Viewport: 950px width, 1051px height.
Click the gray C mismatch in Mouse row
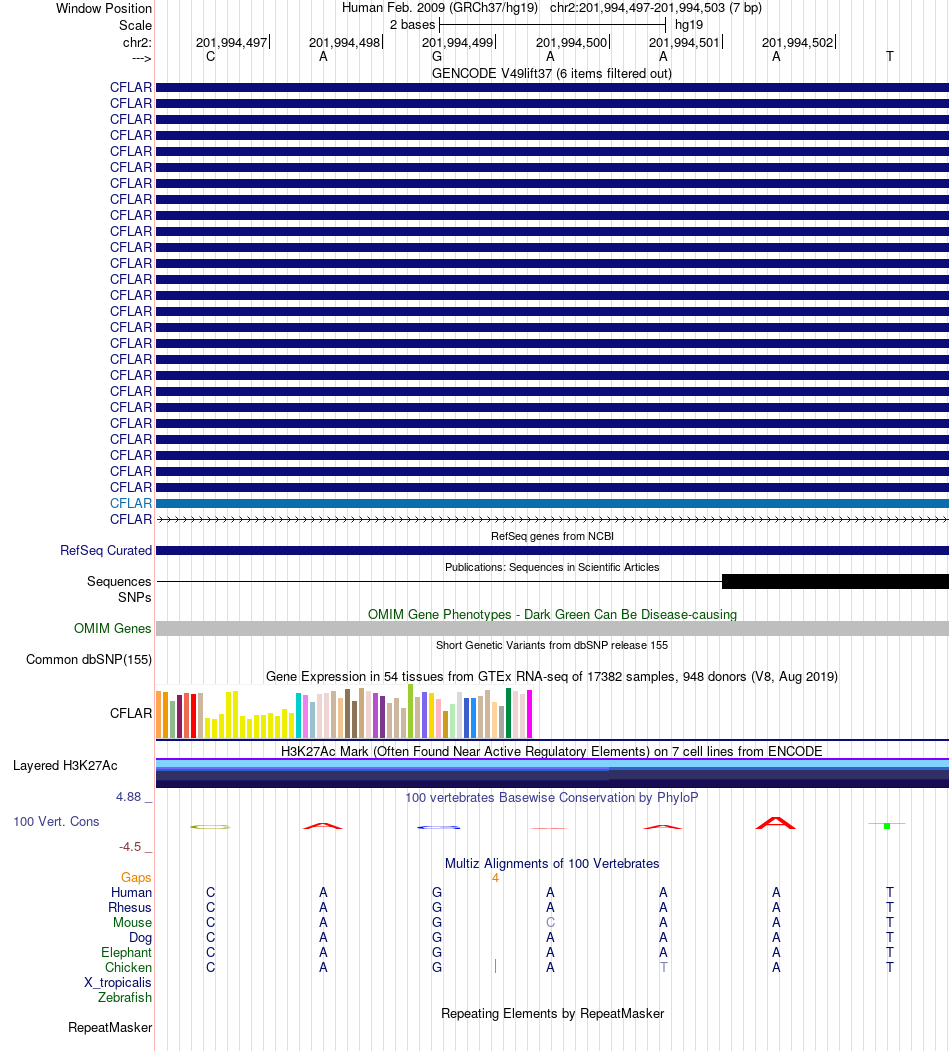click(550, 922)
